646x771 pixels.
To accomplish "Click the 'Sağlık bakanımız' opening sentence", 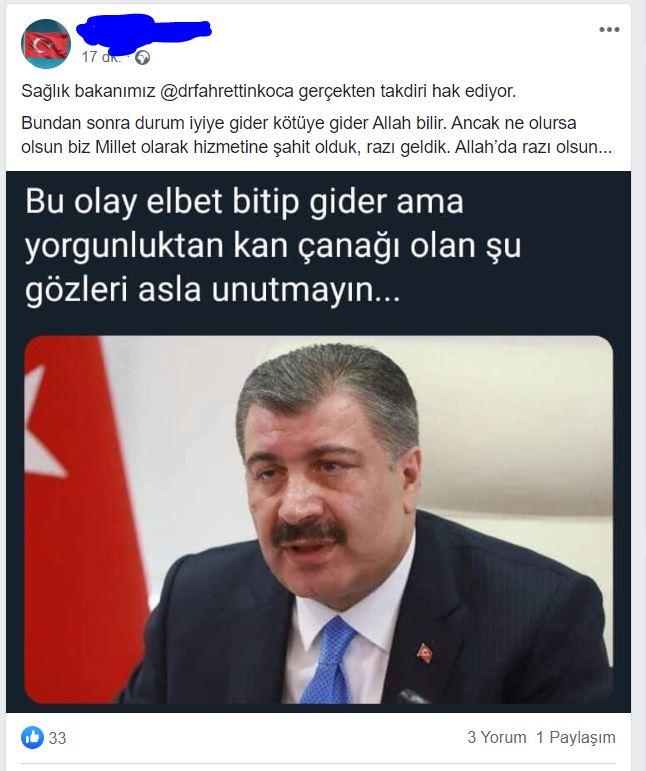I will (268, 91).
